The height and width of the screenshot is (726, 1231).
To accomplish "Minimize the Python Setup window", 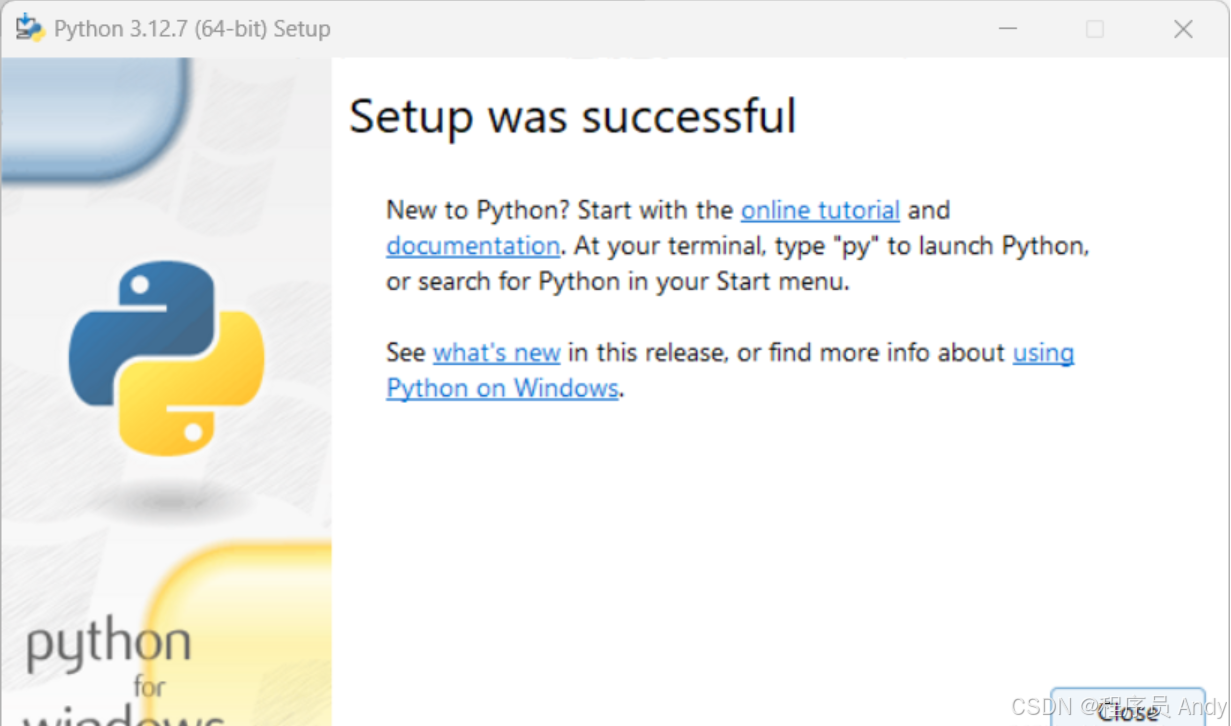I will [x=1008, y=29].
